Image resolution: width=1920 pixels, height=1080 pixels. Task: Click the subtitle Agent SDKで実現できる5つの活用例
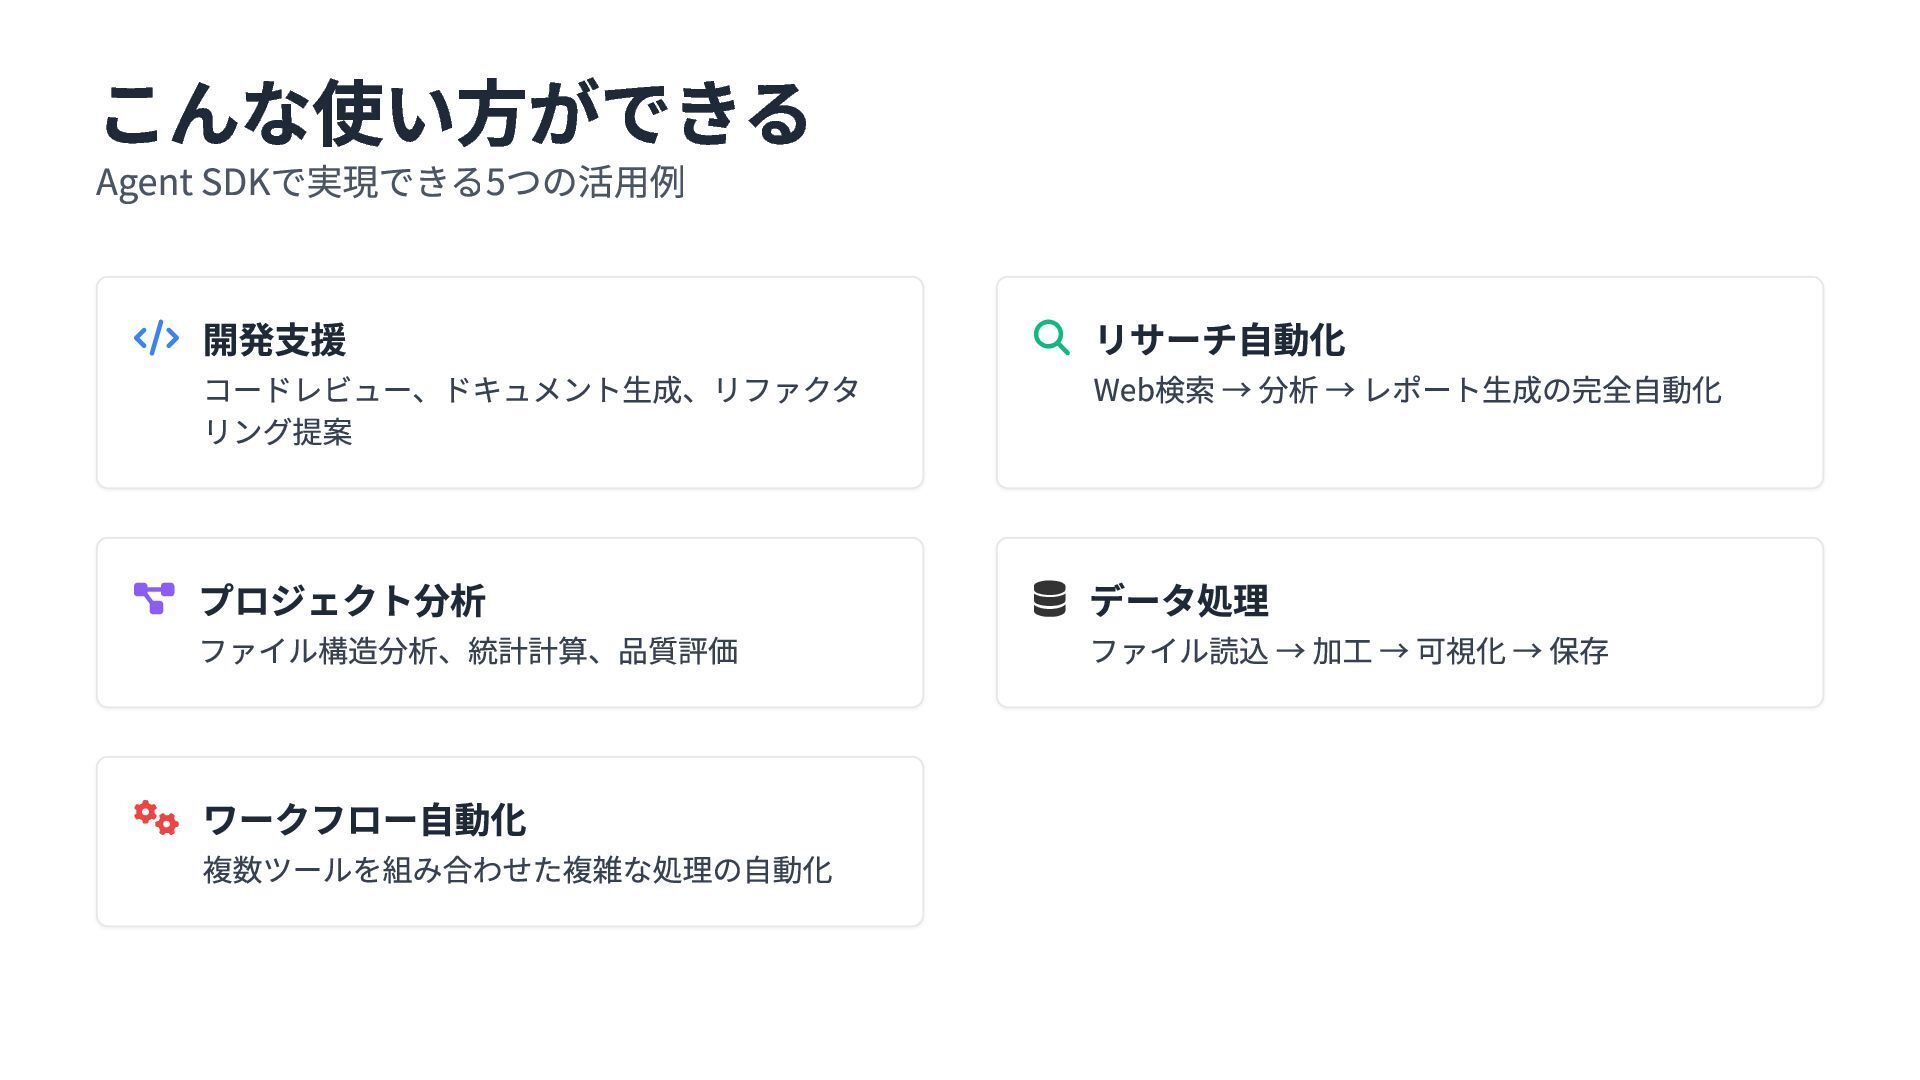pos(390,182)
